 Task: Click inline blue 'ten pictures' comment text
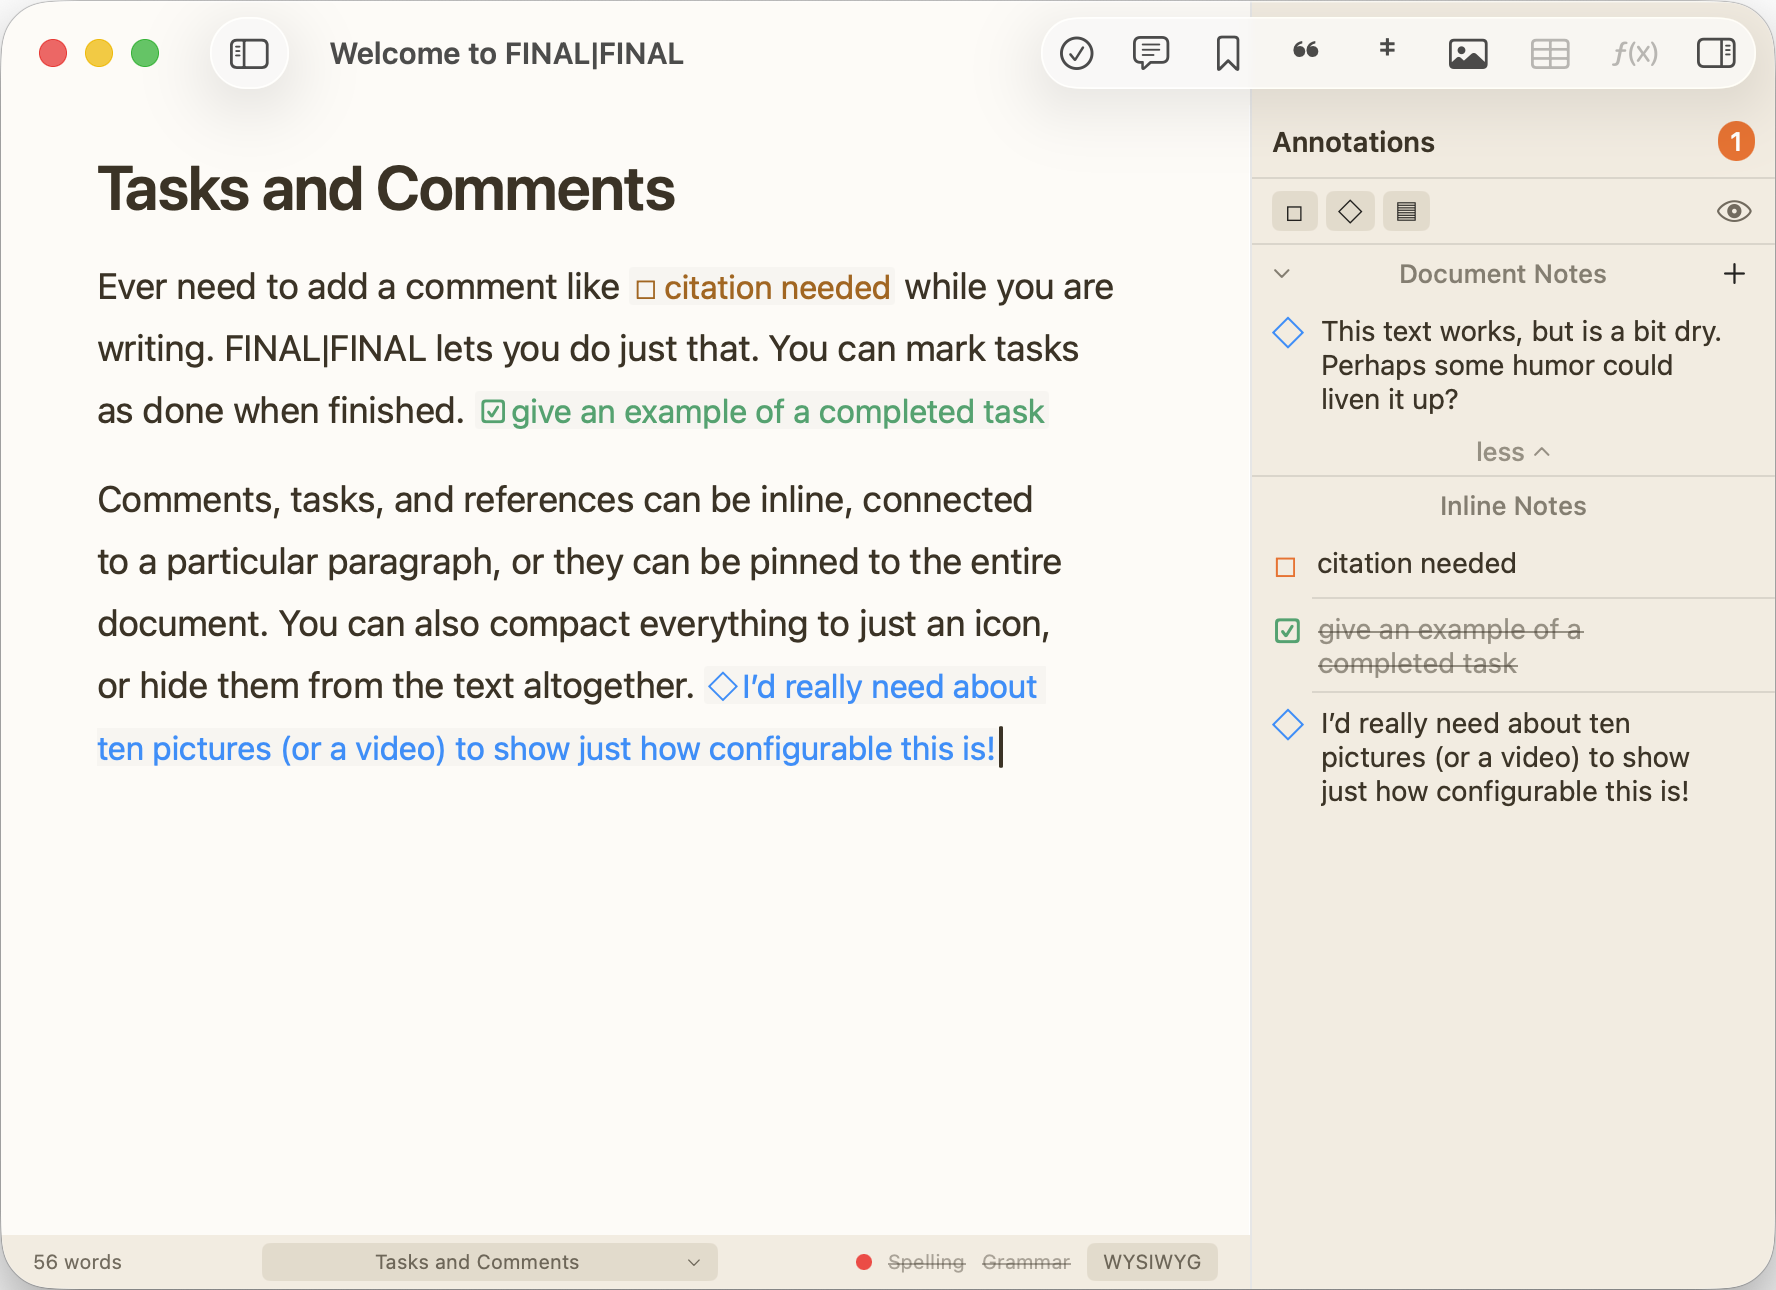tap(546, 749)
